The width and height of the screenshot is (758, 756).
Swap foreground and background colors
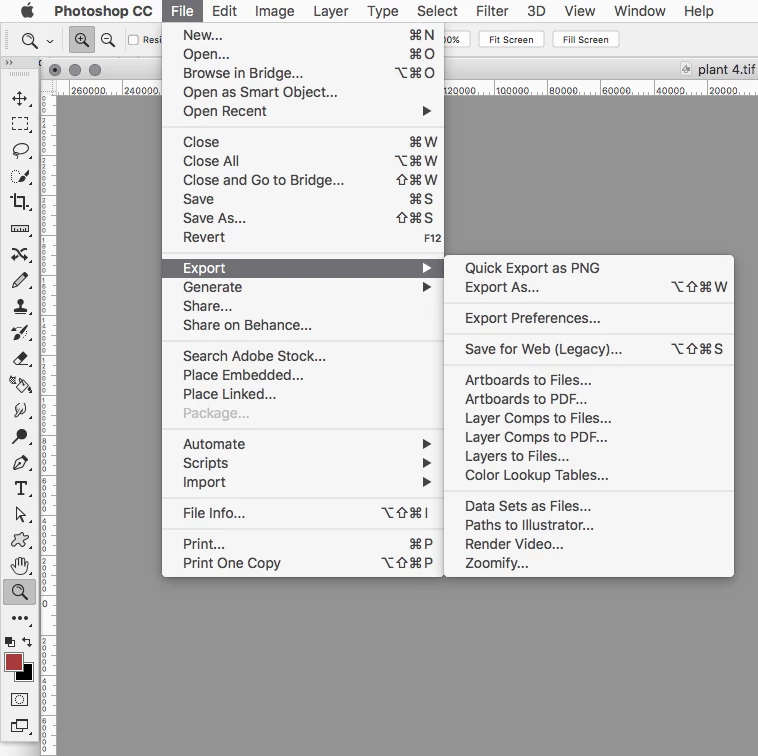[27, 641]
